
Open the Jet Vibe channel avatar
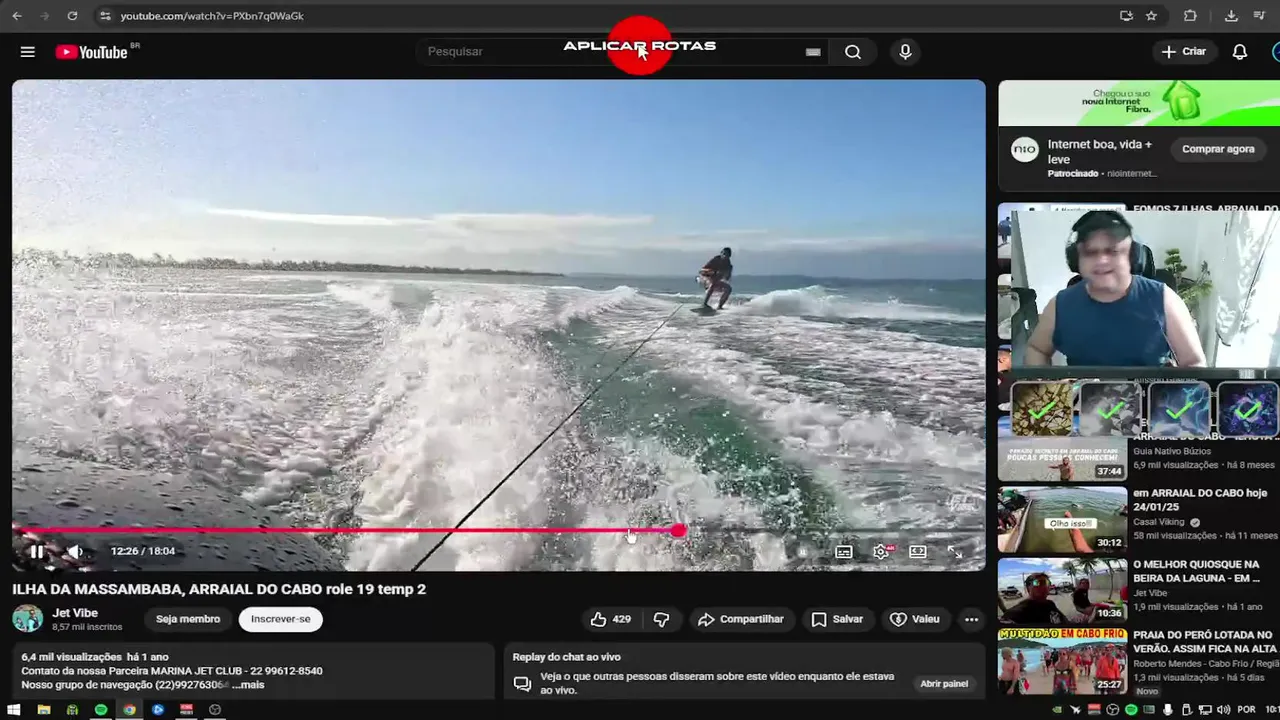(x=28, y=619)
